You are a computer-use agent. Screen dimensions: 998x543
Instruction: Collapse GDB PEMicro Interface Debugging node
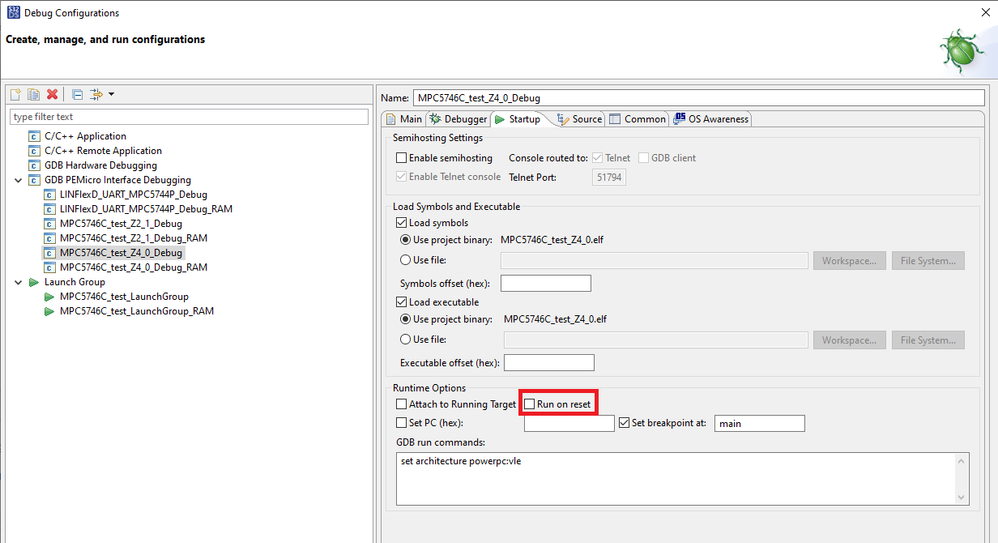pyautogui.click(x=18, y=180)
